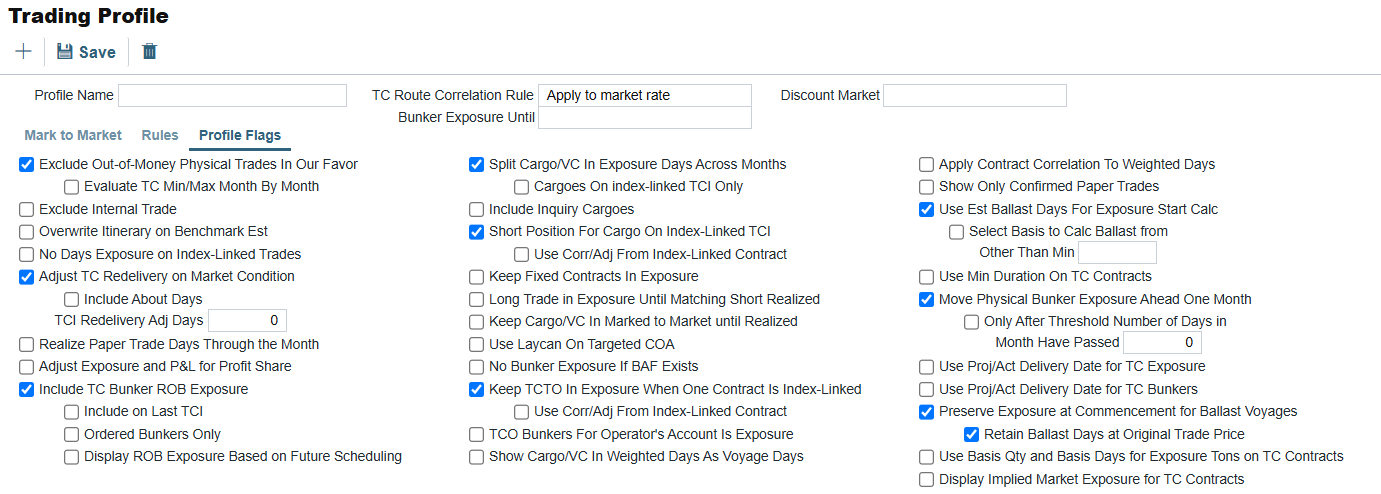Enable Exclude Internal Trade checkbox
The image size is (1381, 494).
pyautogui.click(x=27, y=209)
